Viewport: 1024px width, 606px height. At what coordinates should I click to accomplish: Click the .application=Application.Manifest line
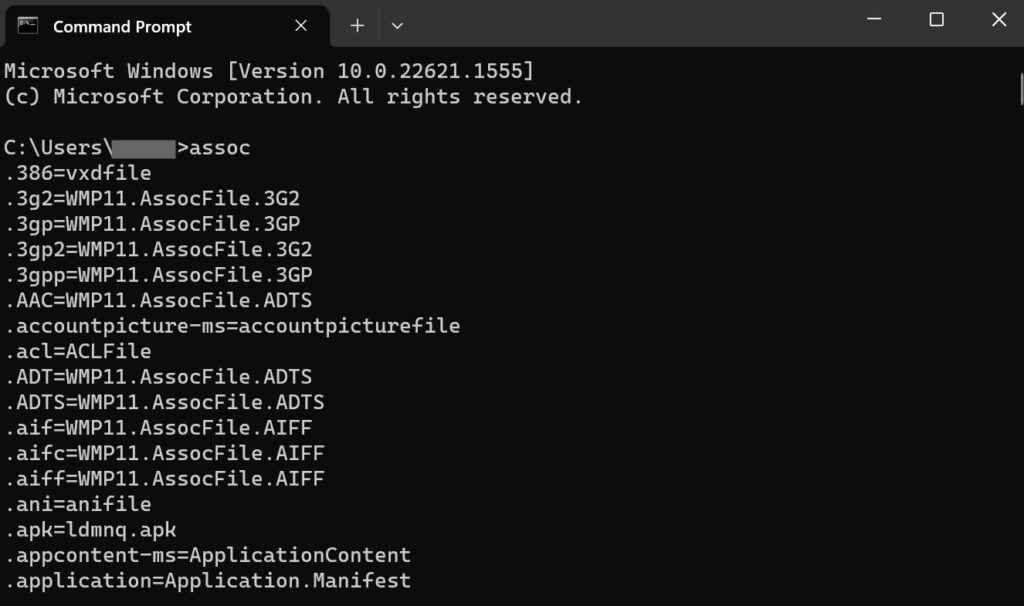coord(207,580)
